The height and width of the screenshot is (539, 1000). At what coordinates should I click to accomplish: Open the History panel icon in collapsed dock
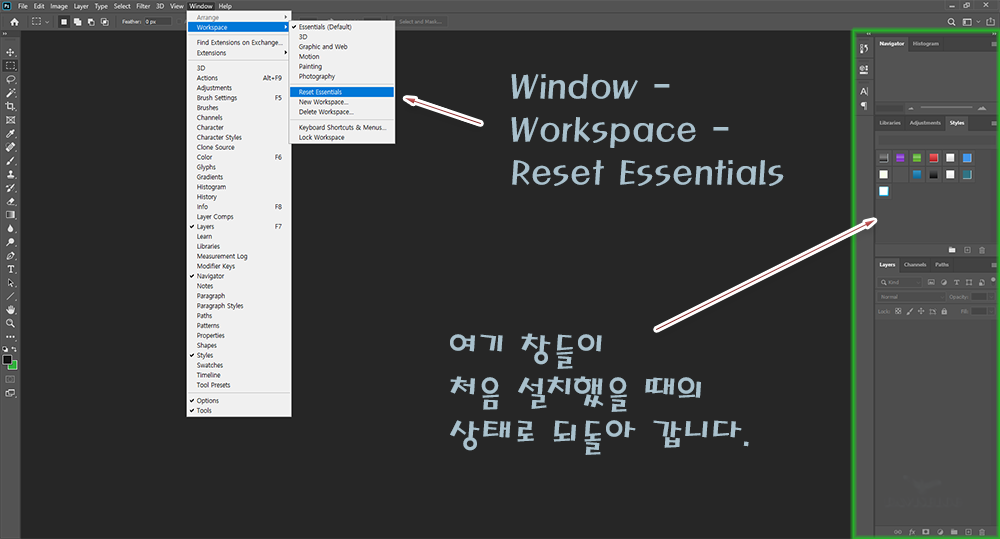point(864,48)
